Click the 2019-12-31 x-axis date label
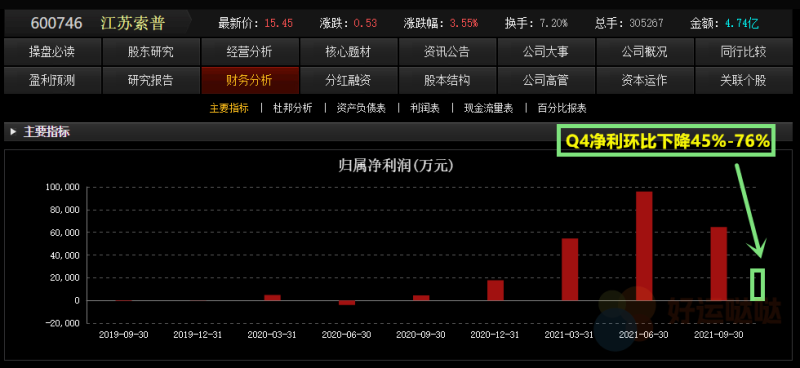The width and height of the screenshot is (800, 368). click(x=197, y=335)
